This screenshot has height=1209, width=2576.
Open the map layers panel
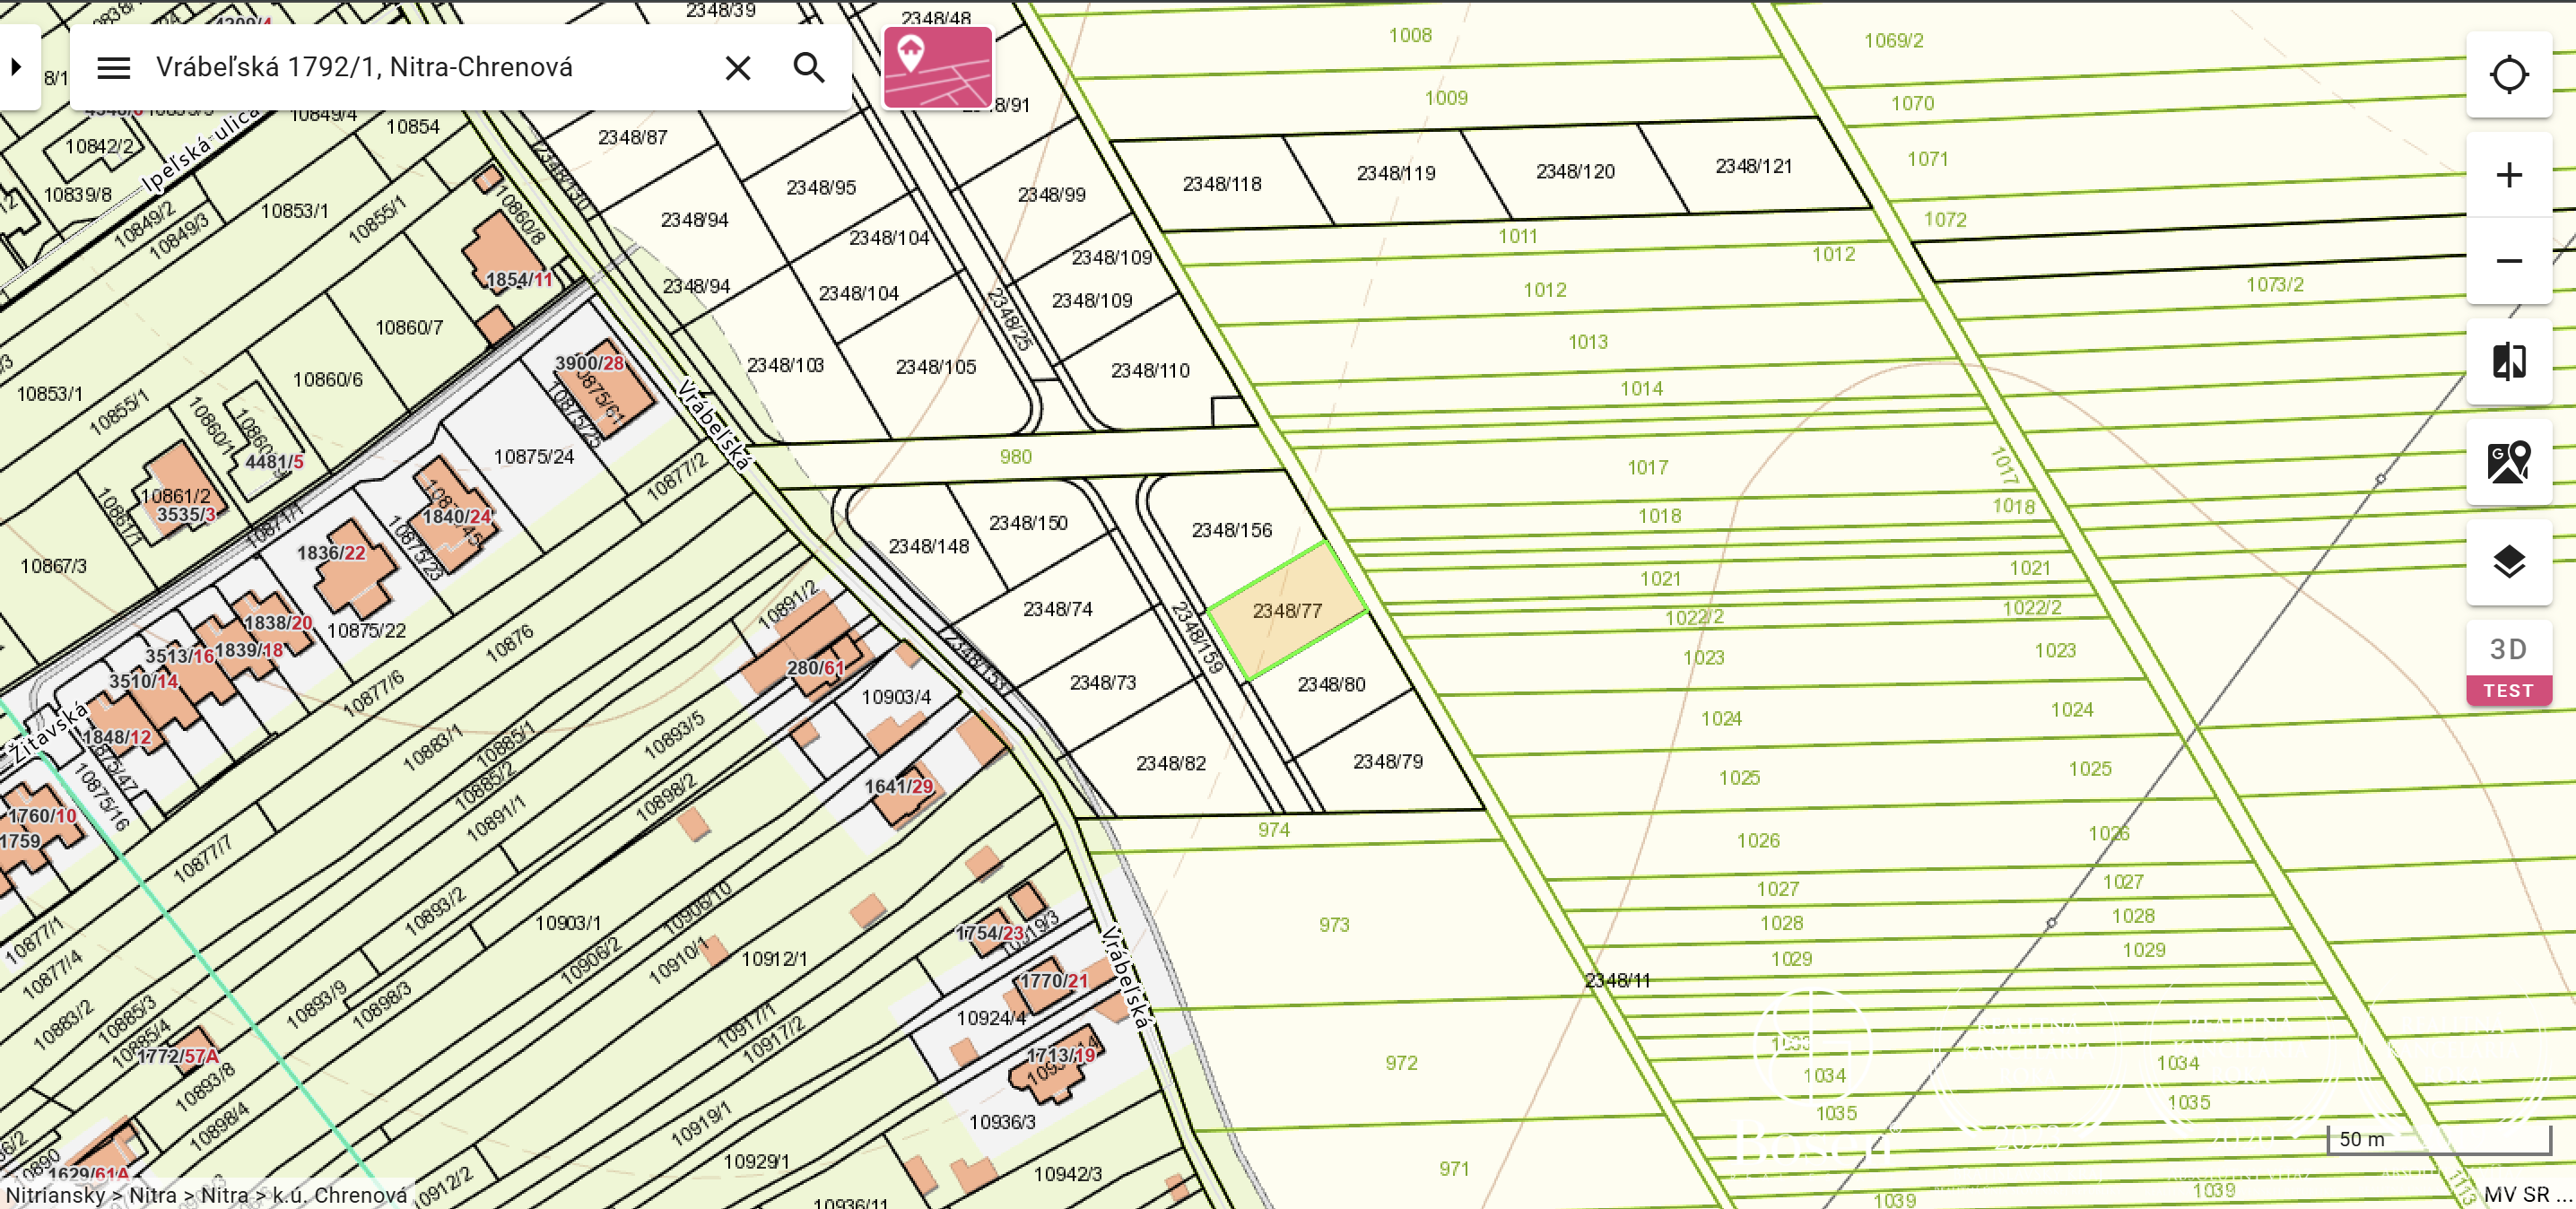coord(2508,562)
